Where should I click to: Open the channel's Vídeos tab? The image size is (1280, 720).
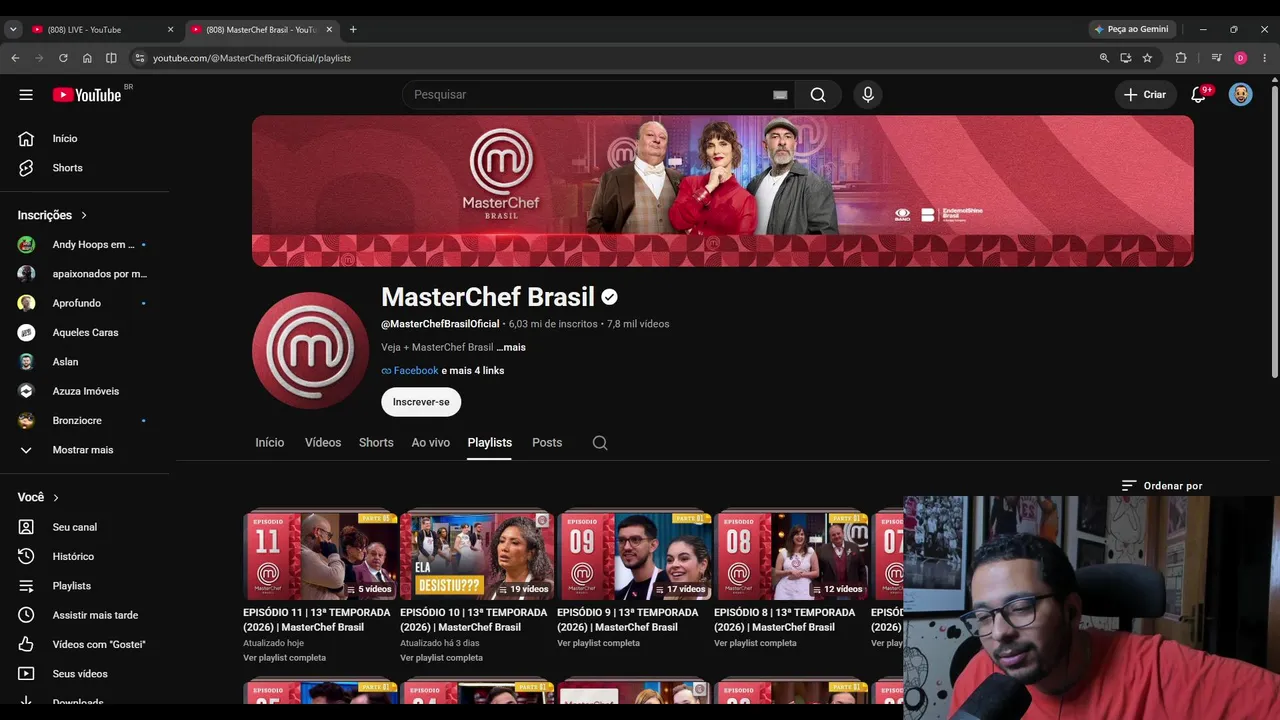[323, 443]
